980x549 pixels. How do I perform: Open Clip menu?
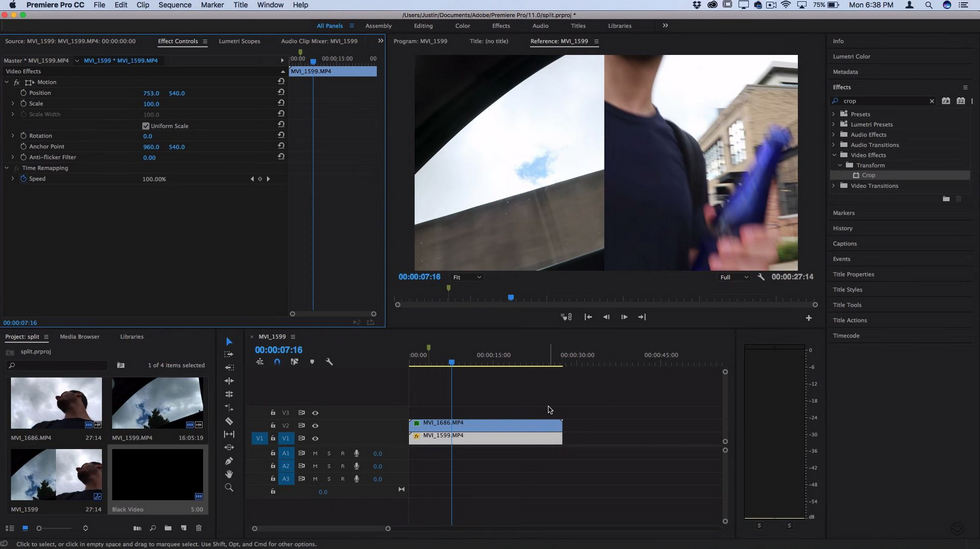point(142,4)
